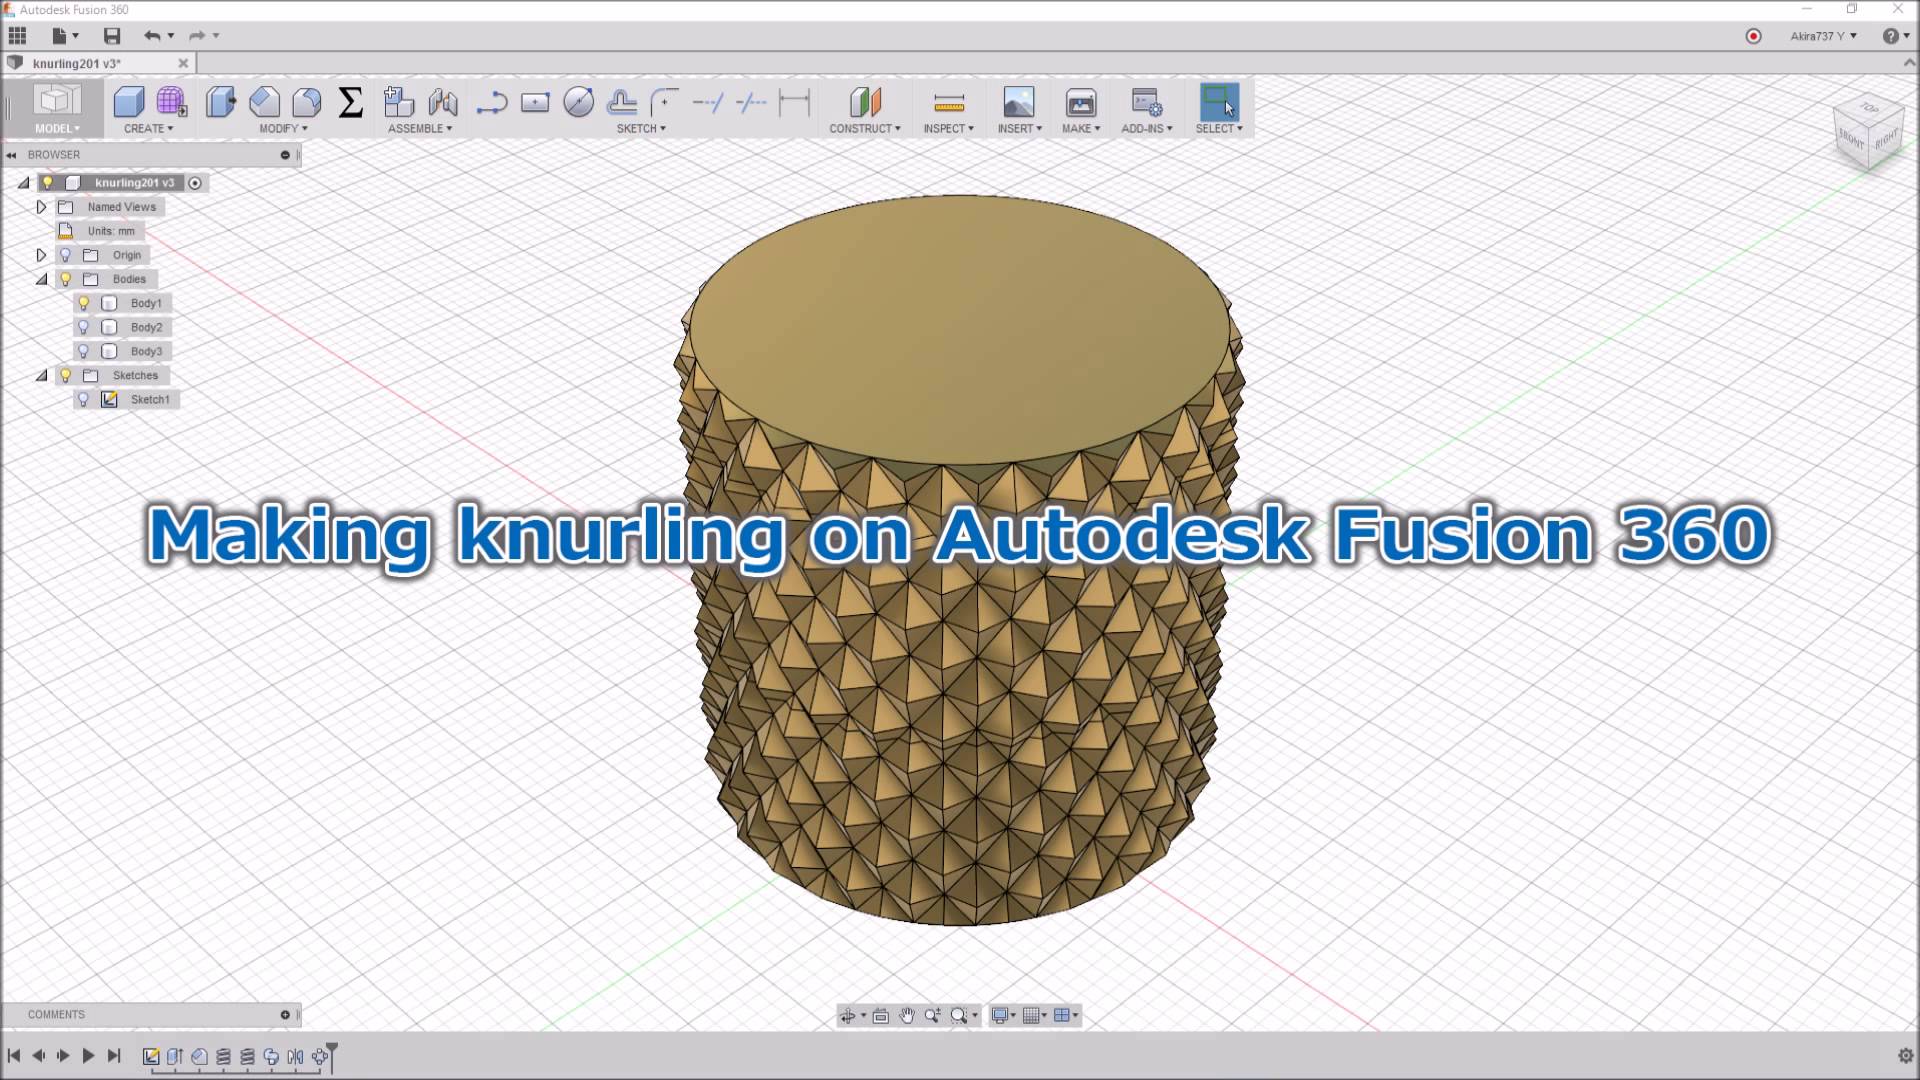Image resolution: width=1920 pixels, height=1080 pixels.
Task: Click the Undo button
Action: [x=152, y=36]
